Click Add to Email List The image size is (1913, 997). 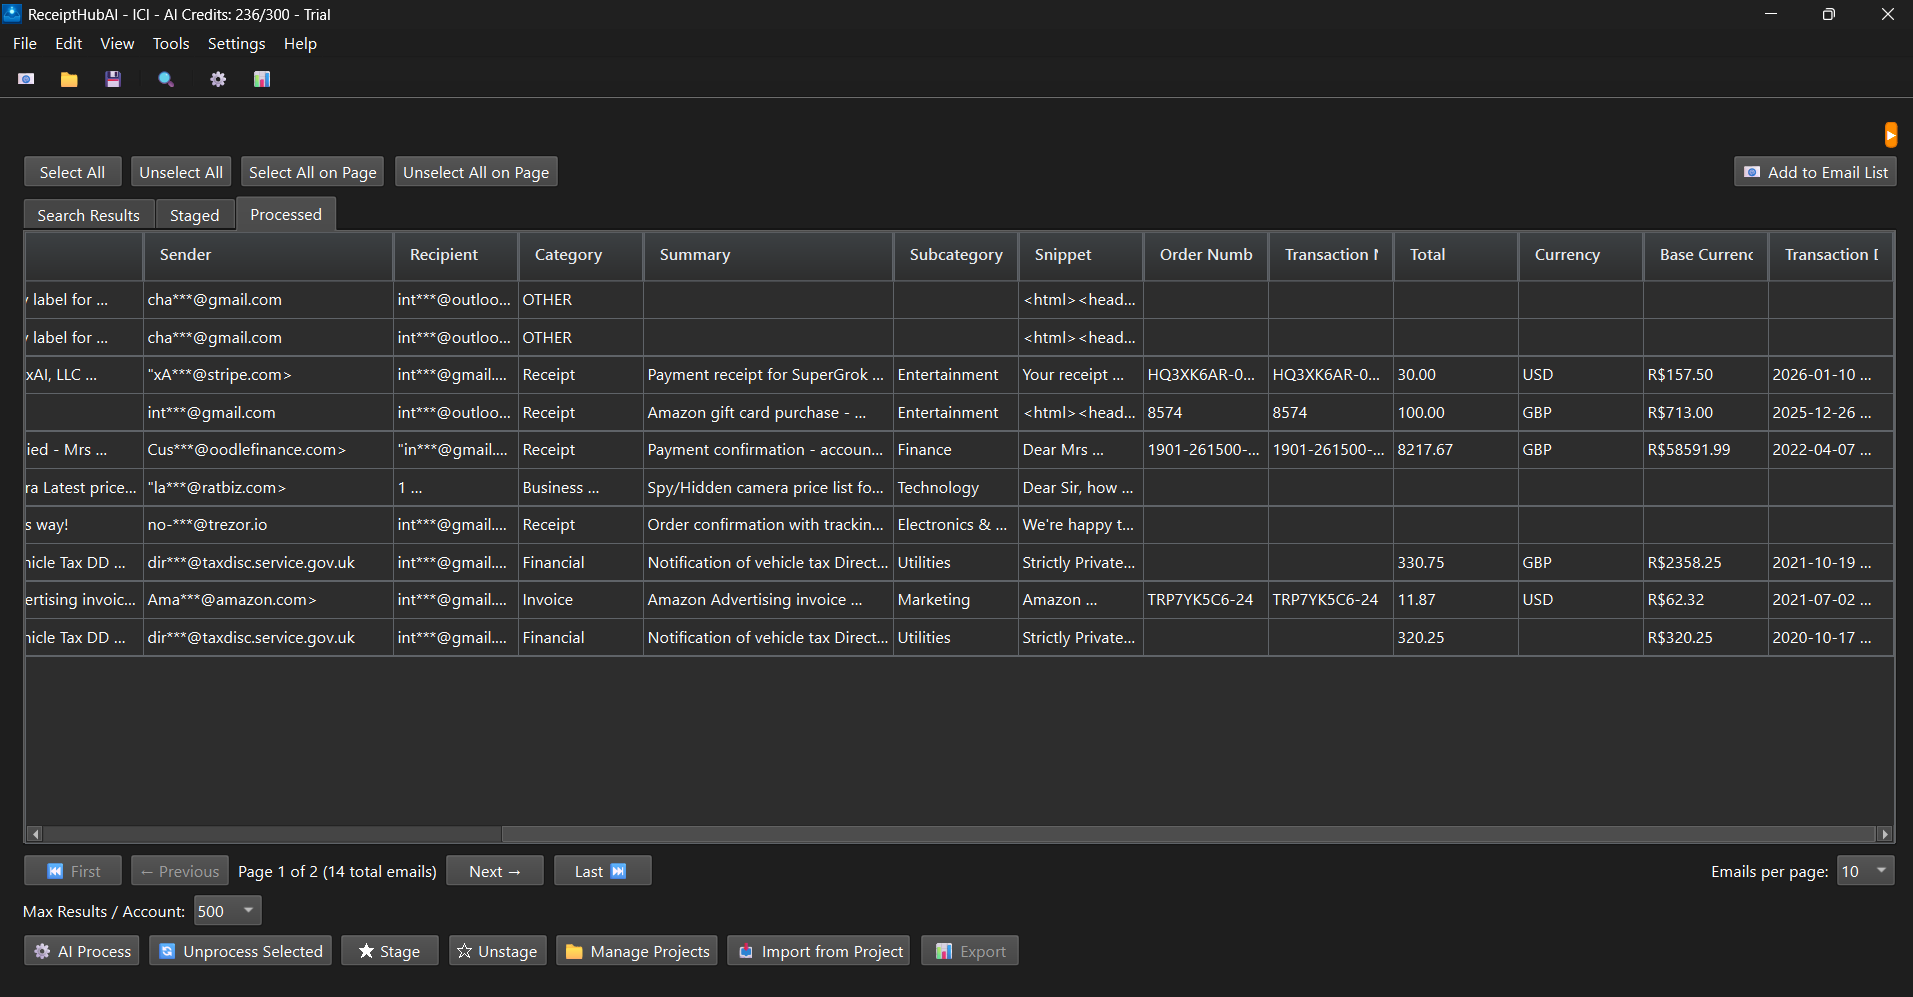click(1814, 171)
